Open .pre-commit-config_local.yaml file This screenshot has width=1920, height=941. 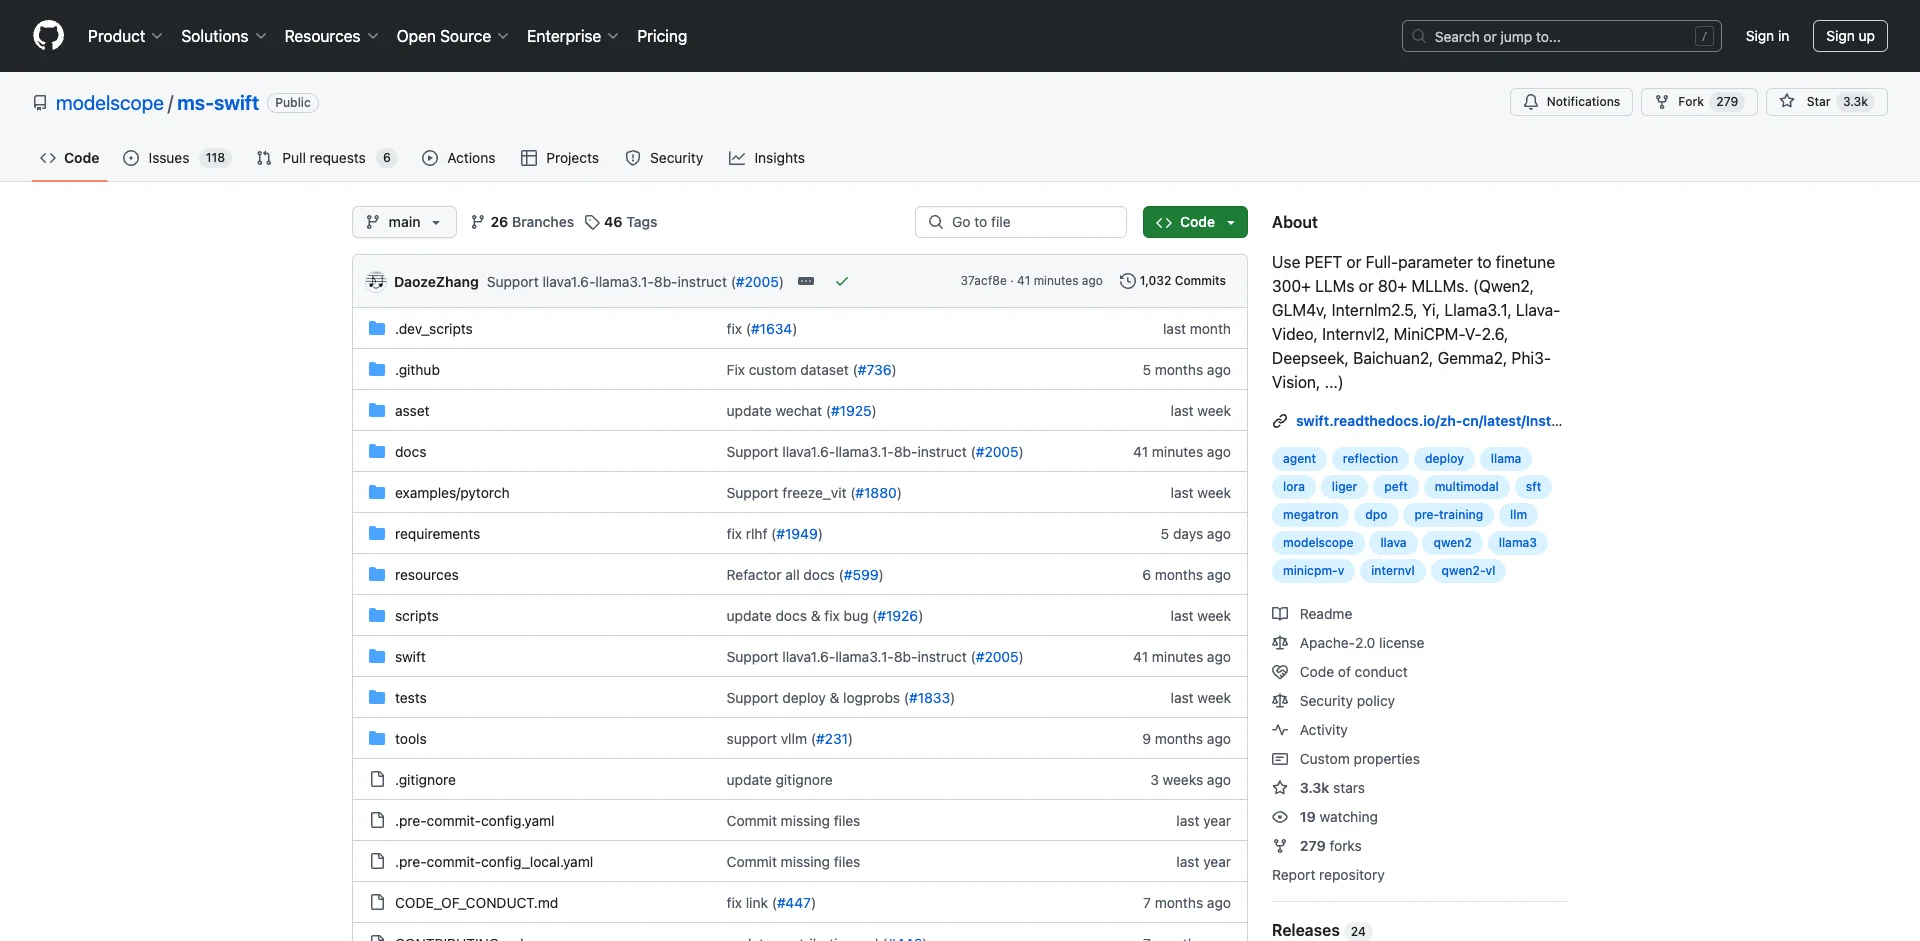pos(494,862)
